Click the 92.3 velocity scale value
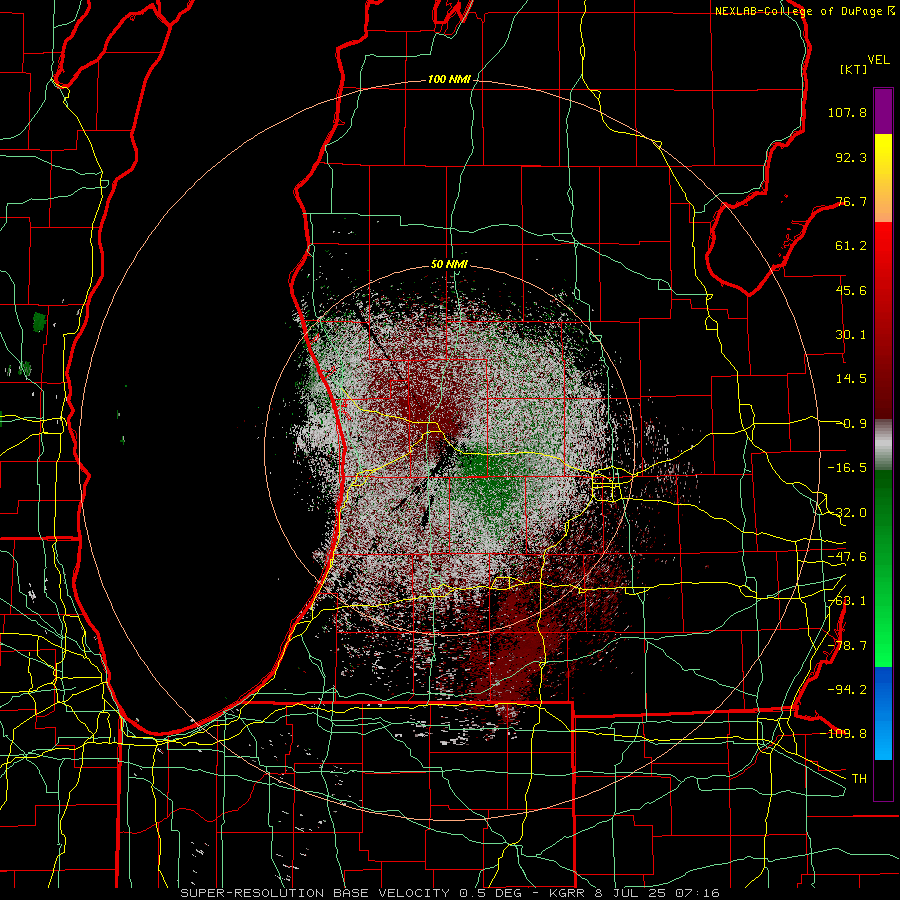900x900 pixels. (851, 157)
